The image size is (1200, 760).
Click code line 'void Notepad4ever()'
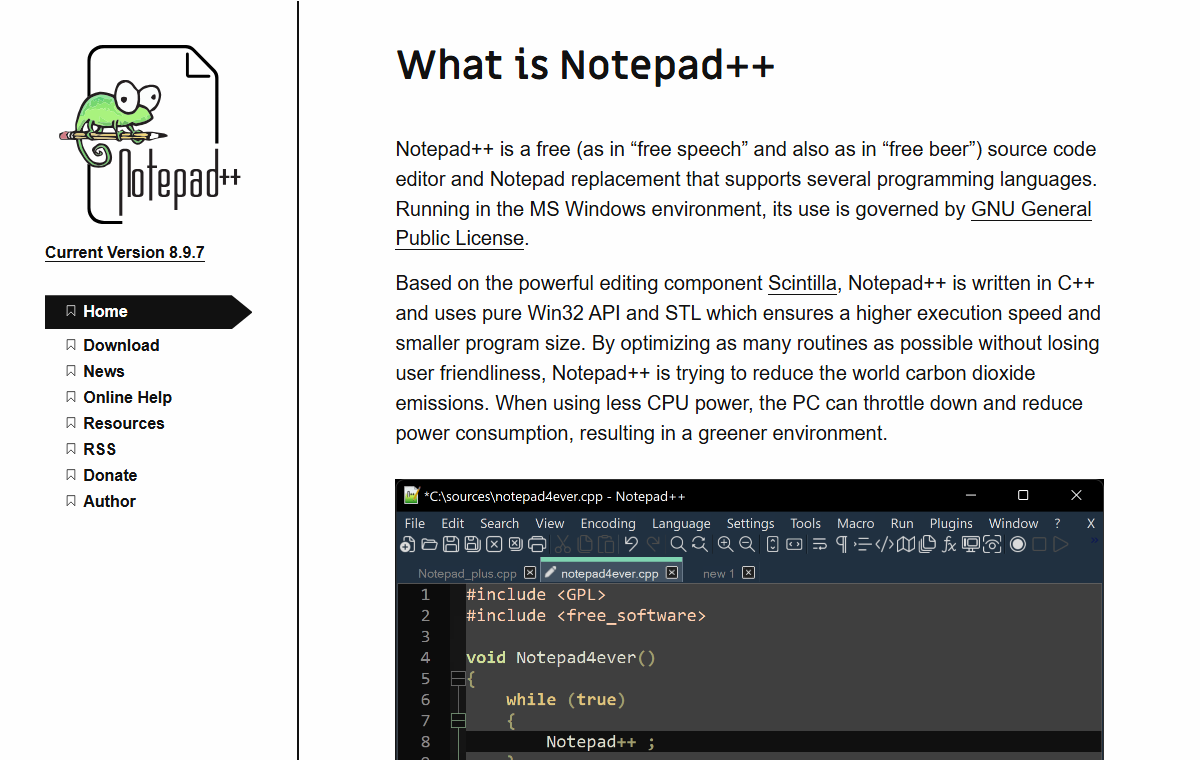point(560,657)
